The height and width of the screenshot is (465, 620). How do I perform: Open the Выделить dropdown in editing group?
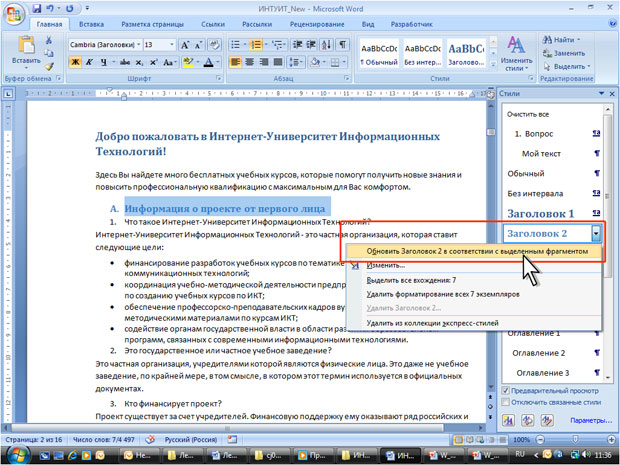(566, 66)
